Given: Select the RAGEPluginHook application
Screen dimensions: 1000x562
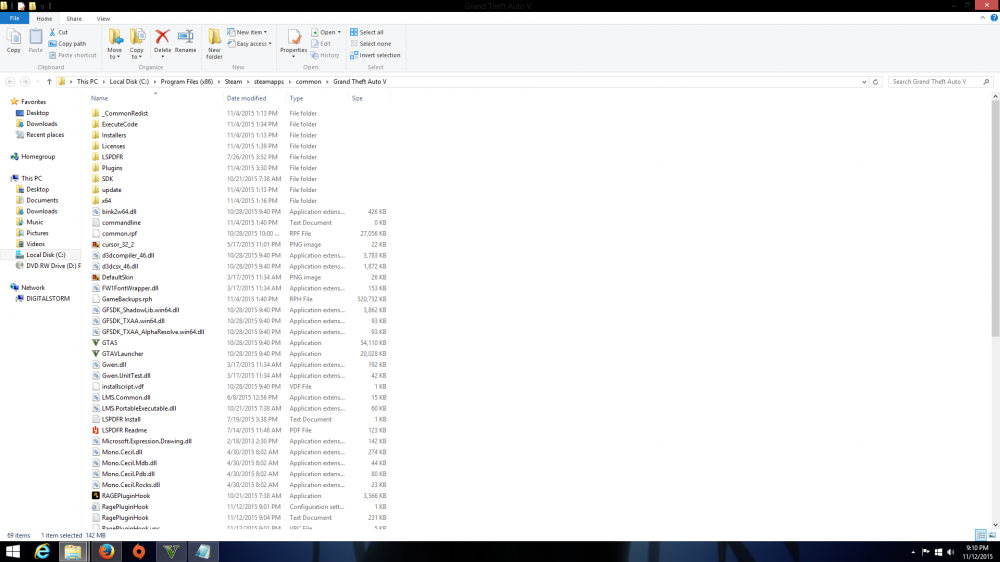Looking at the screenshot, I should click(x=126, y=496).
